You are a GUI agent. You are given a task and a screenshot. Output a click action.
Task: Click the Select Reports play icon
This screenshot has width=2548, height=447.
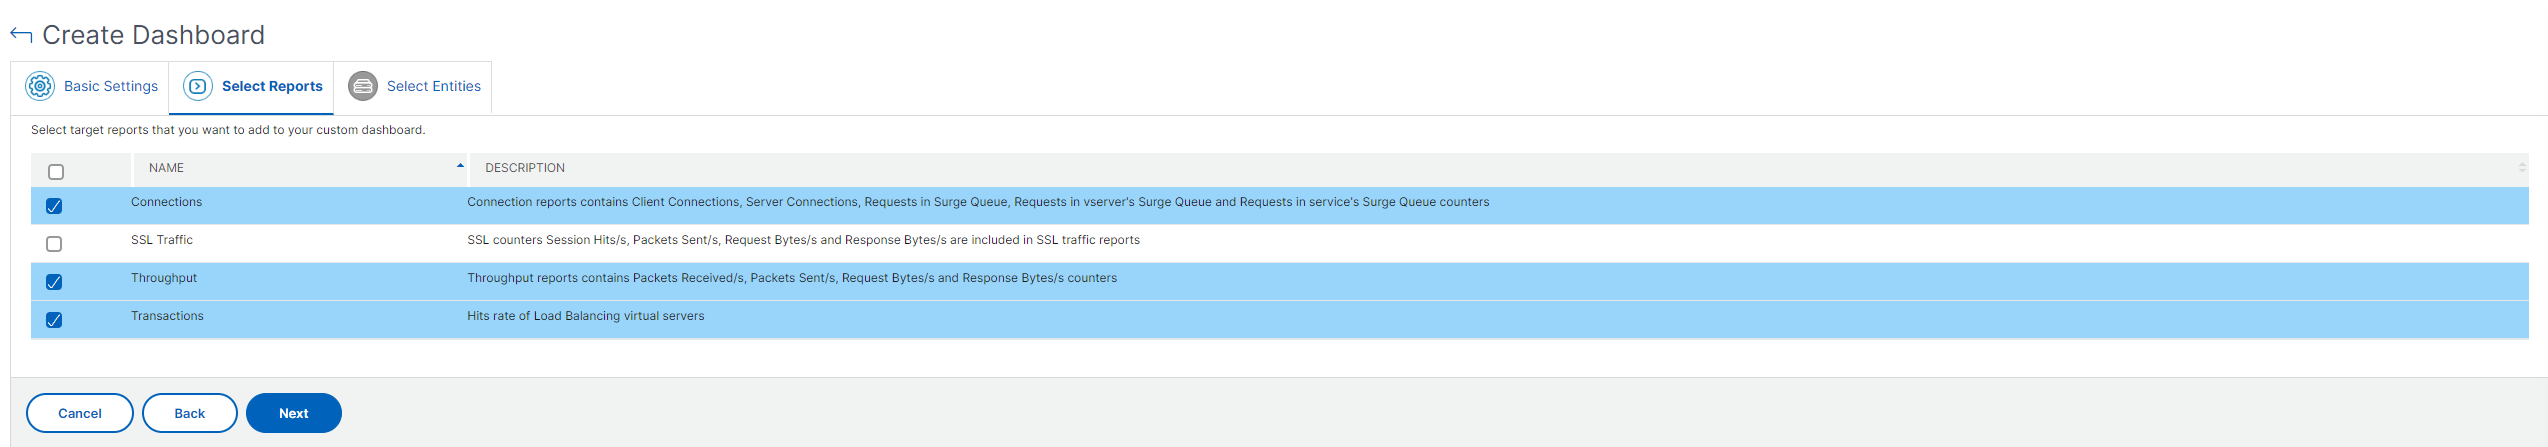coord(198,86)
